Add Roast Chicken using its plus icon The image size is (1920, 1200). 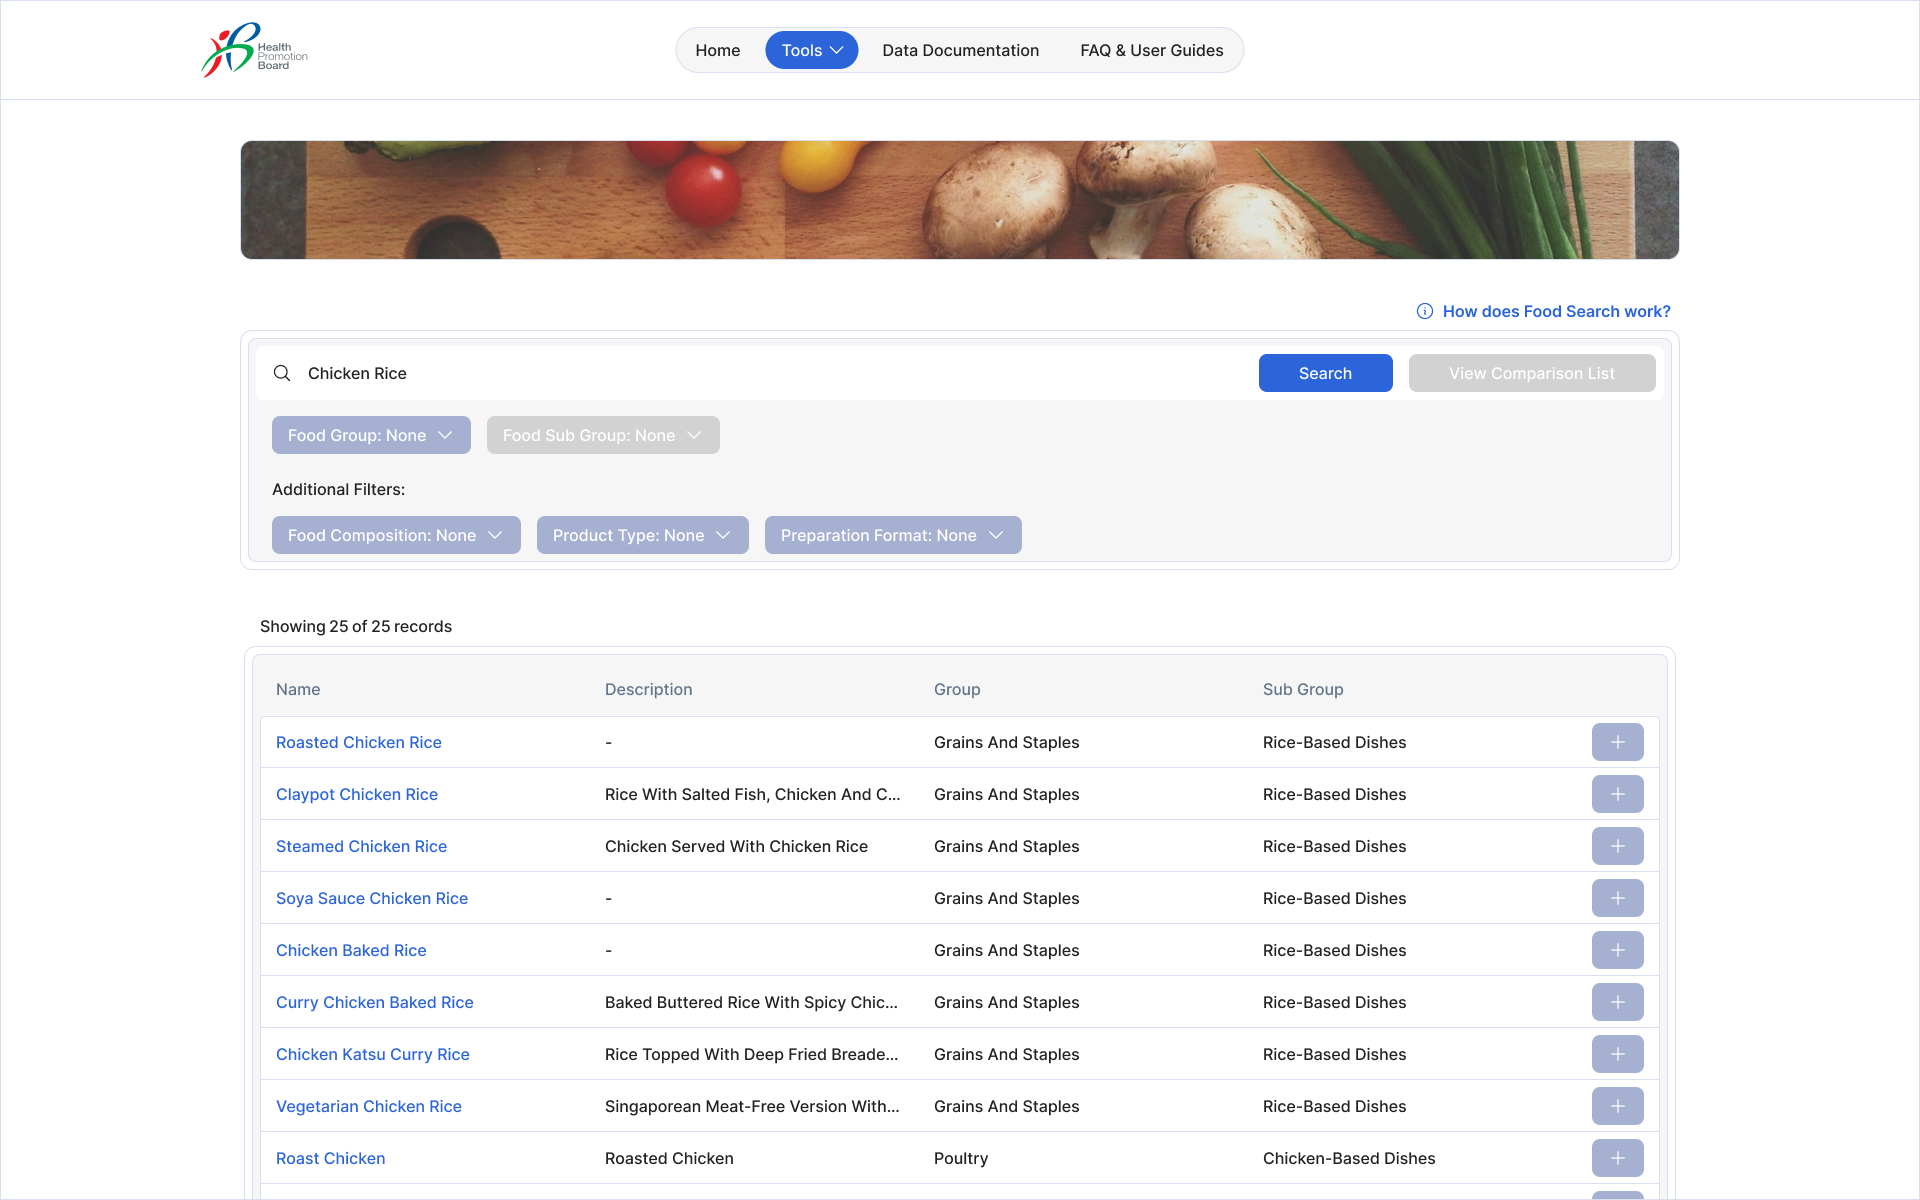pyautogui.click(x=1617, y=1158)
